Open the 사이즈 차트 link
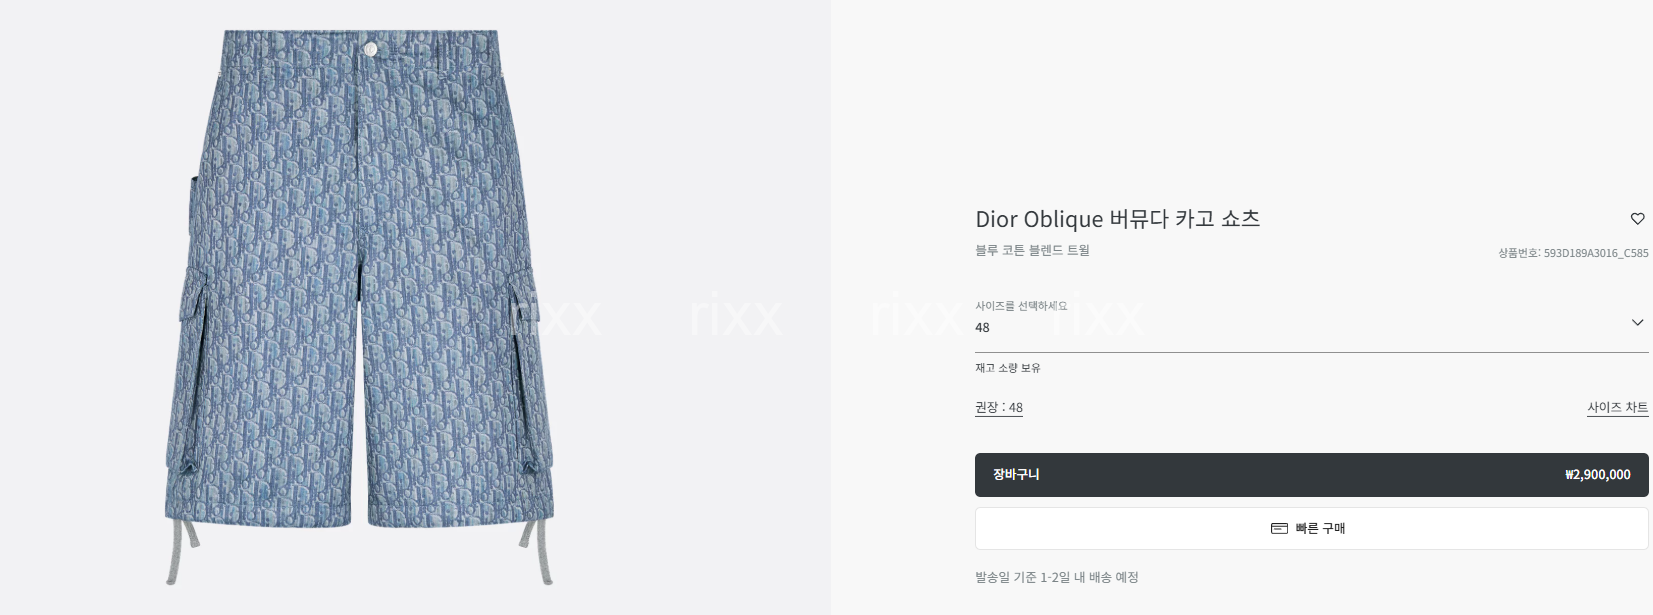The height and width of the screenshot is (615, 1653). tap(1617, 407)
